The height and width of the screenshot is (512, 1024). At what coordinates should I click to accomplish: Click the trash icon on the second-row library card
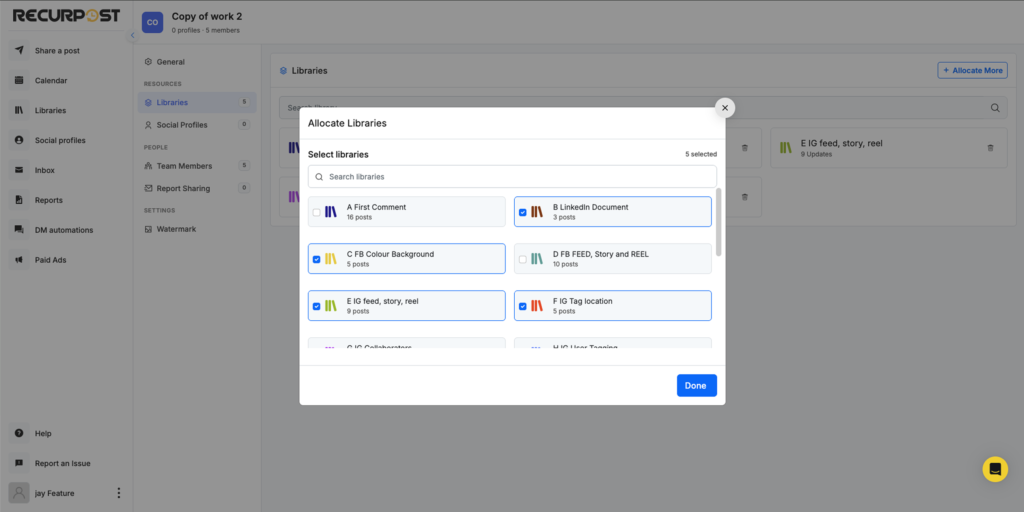(744, 197)
